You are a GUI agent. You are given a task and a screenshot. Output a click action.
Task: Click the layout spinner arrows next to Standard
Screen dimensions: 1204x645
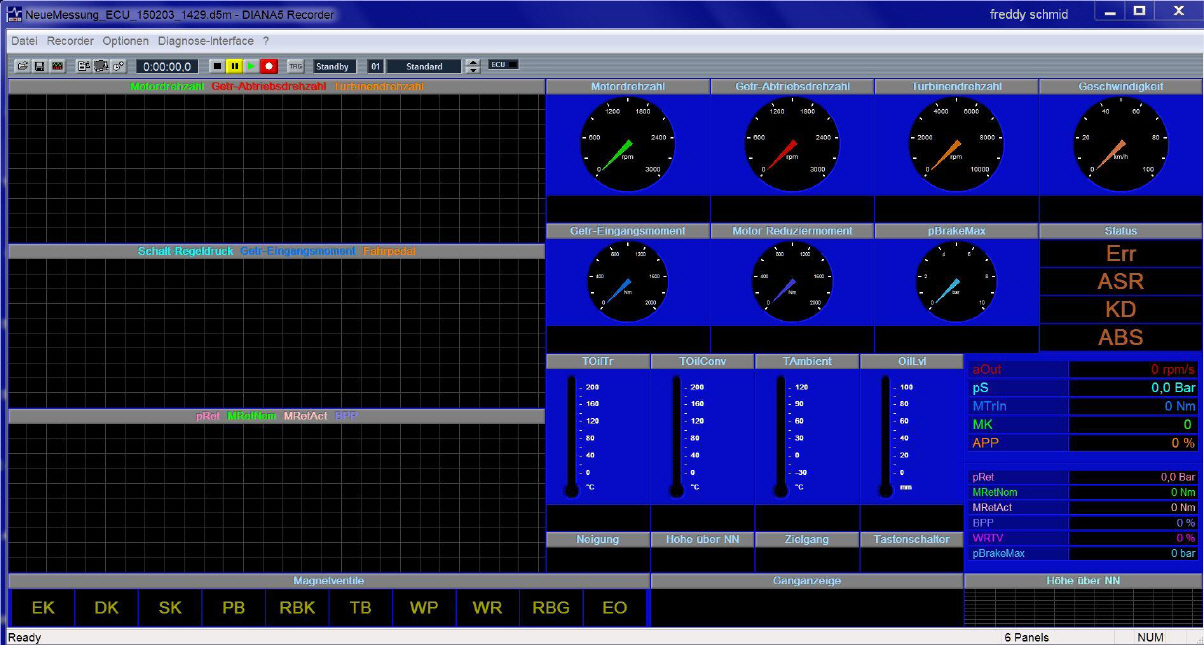(472, 66)
